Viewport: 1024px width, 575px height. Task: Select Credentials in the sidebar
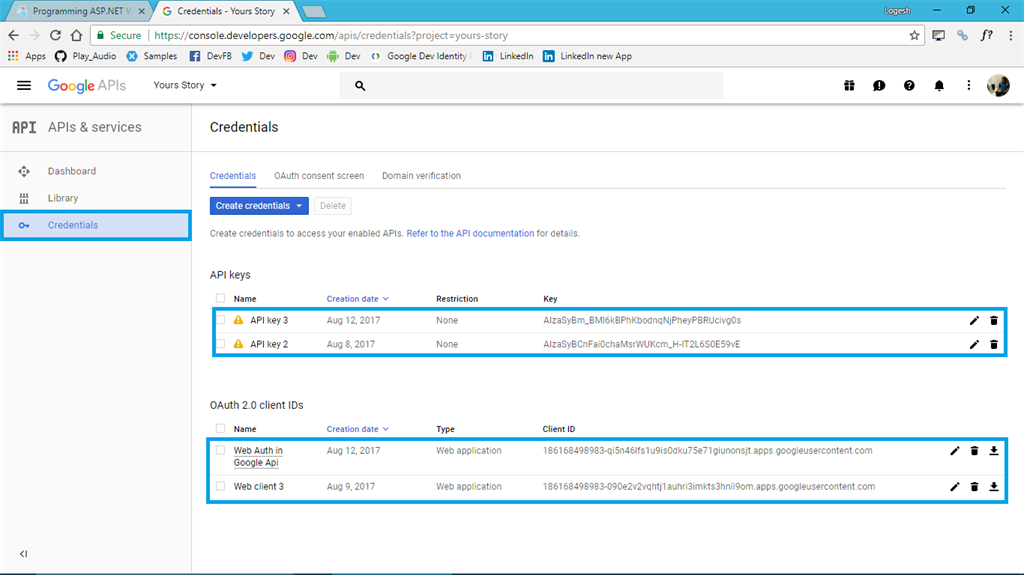tap(96, 225)
